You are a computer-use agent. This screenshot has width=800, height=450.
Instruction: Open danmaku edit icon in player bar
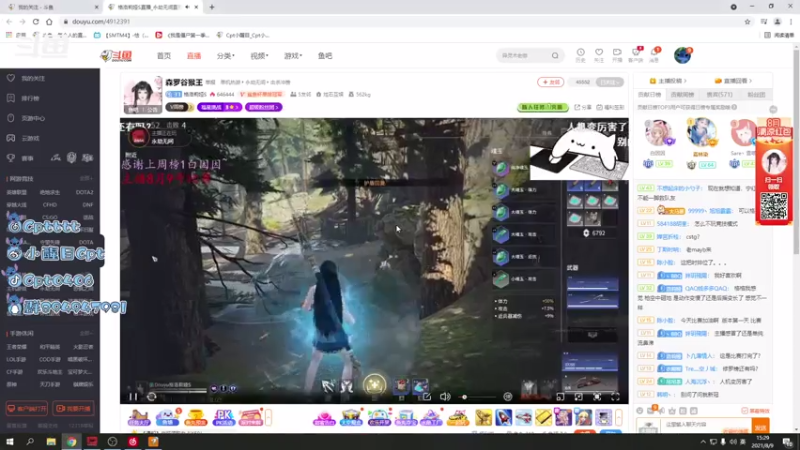(427, 396)
